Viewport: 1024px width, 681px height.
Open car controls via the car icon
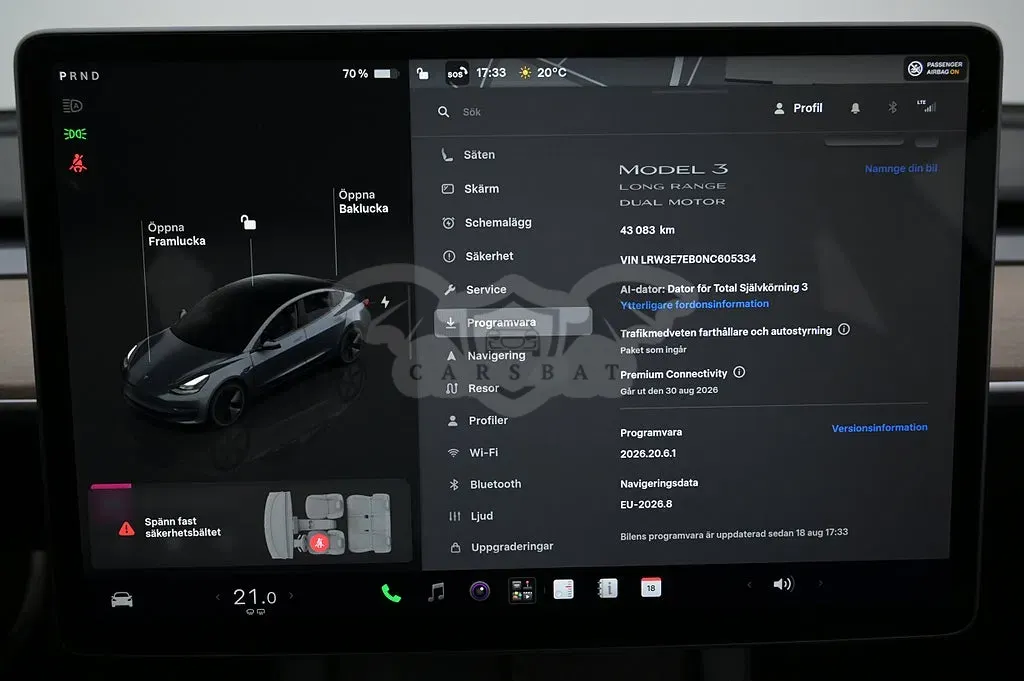(122, 599)
